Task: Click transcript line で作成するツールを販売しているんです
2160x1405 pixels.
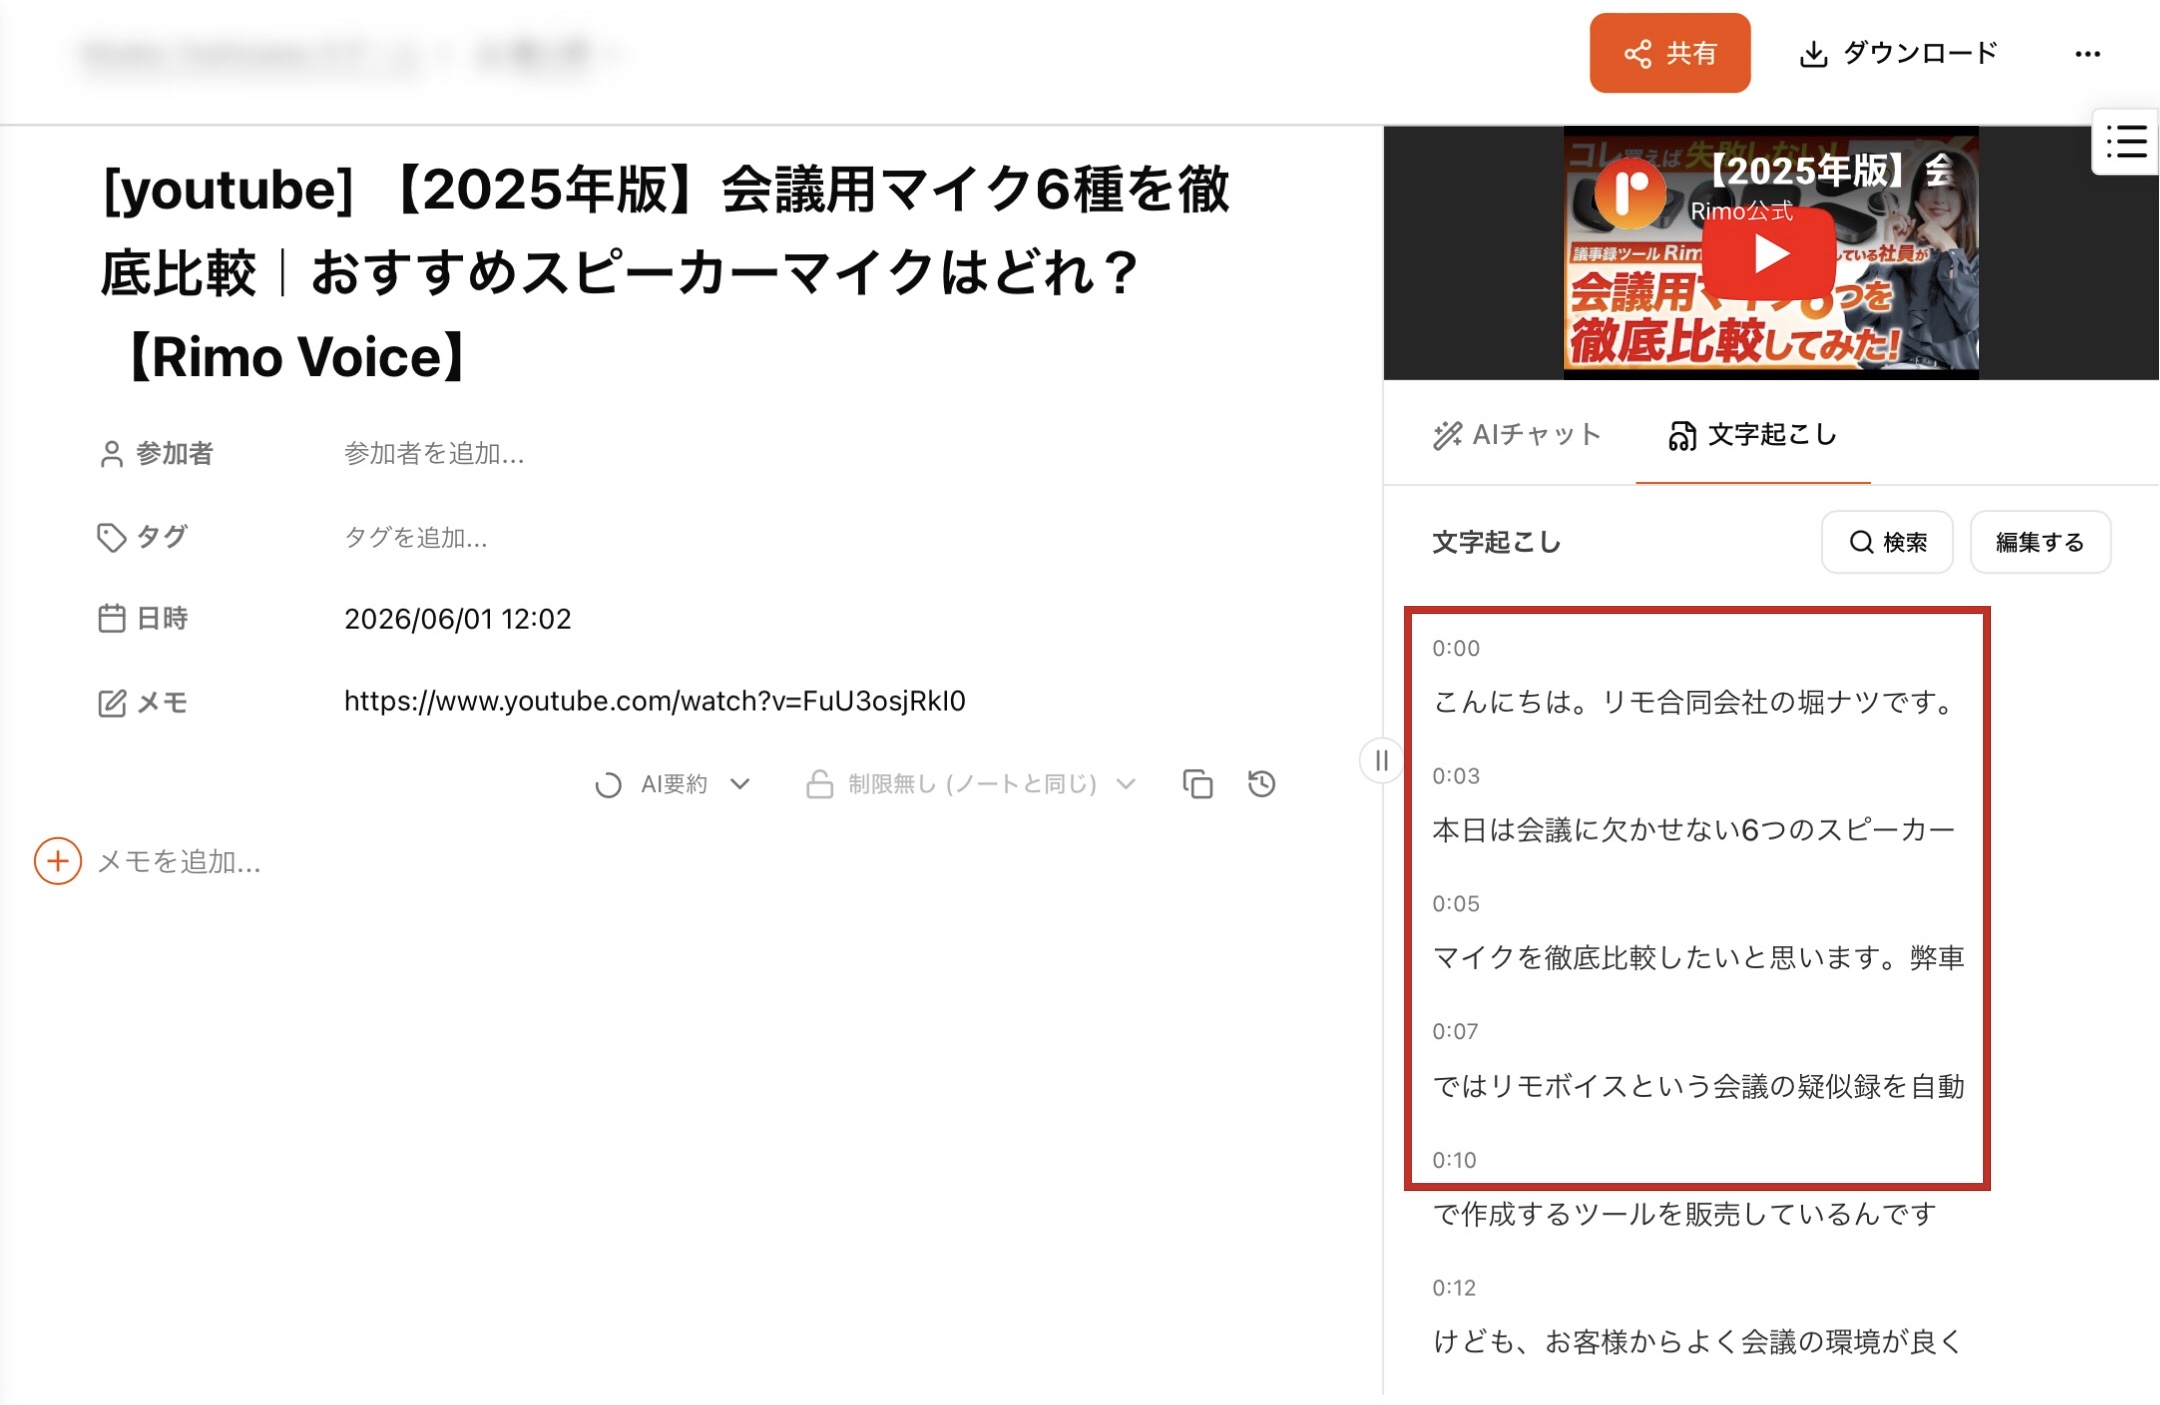Action: click(x=1684, y=1214)
